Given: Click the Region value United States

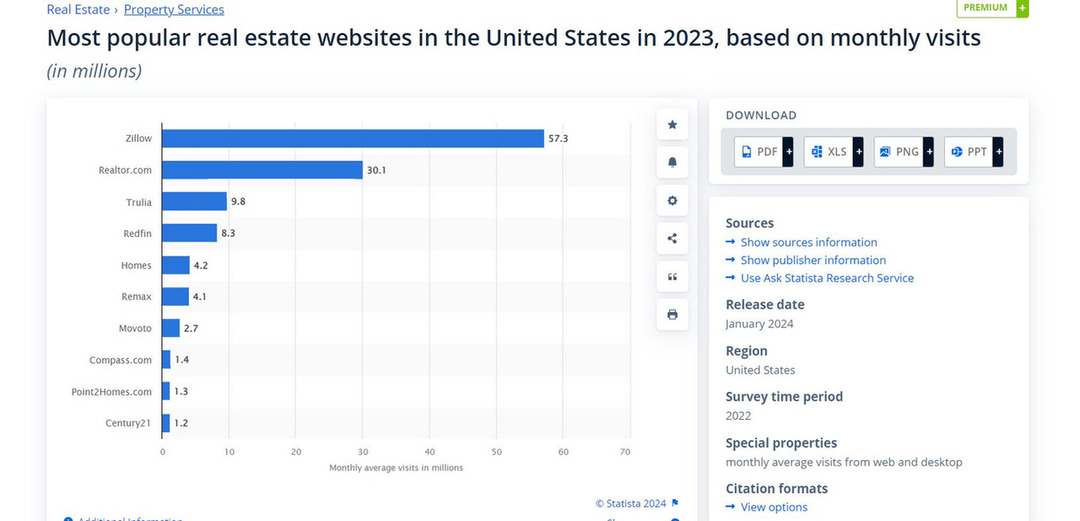Looking at the screenshot, I should tap(760, 370).
